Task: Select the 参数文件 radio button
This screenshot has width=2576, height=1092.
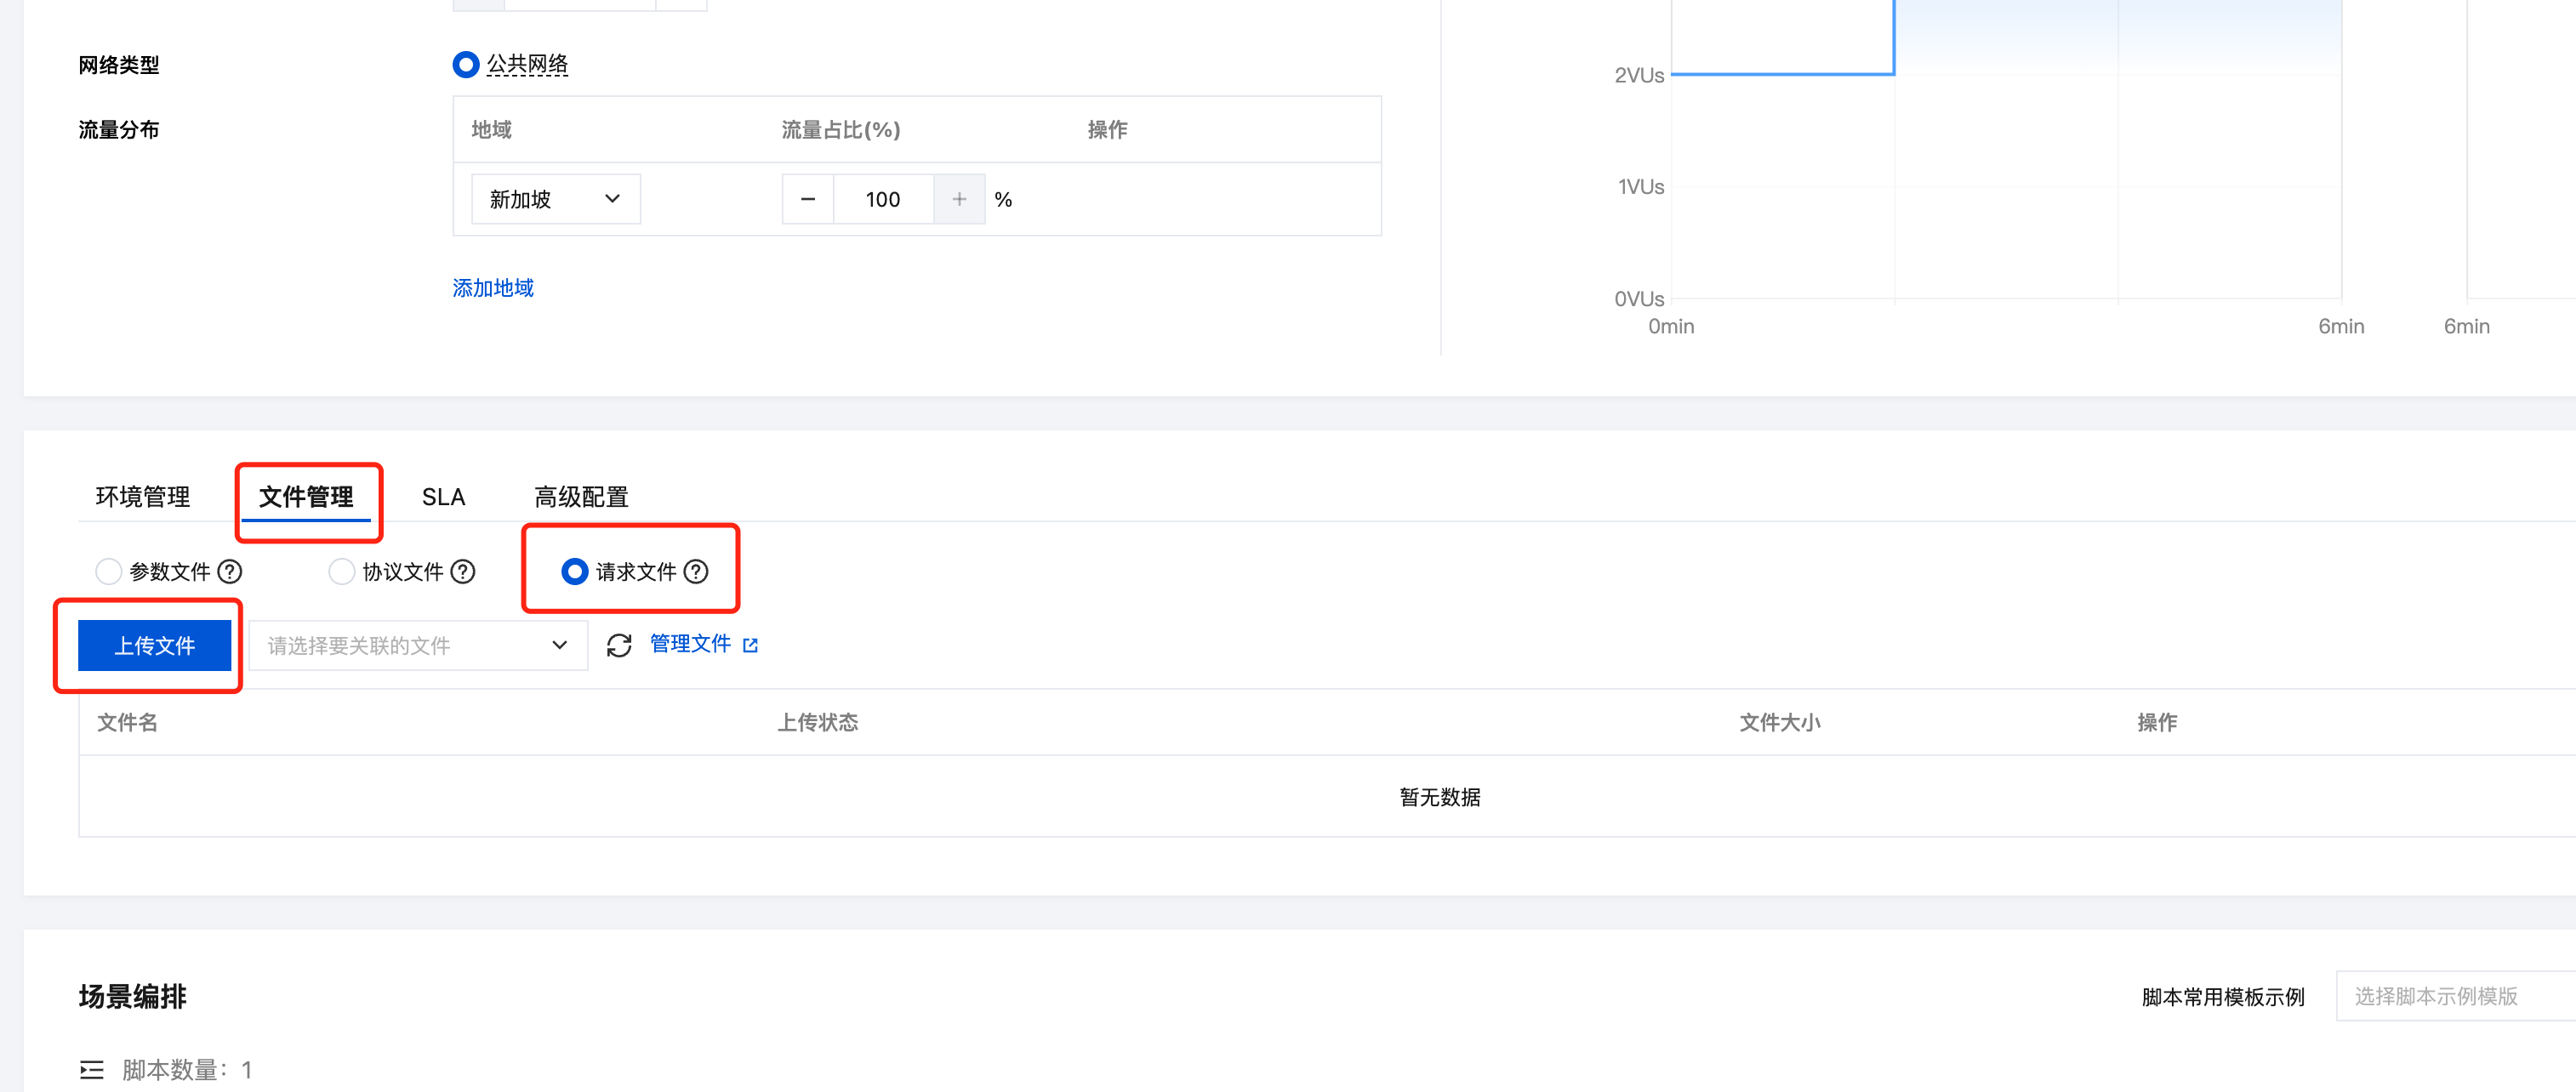Action: coord(108,571)
